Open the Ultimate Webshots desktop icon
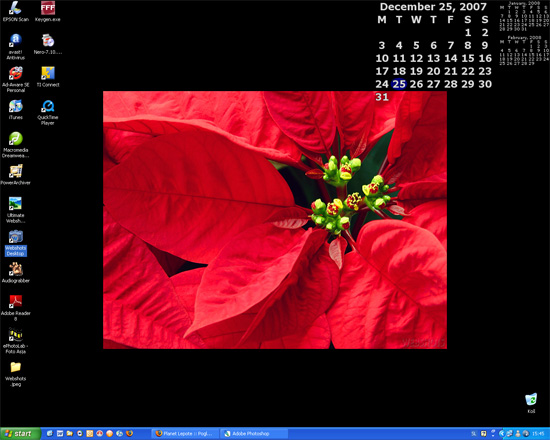The image size is (550, 440). [x=15, y=210]
